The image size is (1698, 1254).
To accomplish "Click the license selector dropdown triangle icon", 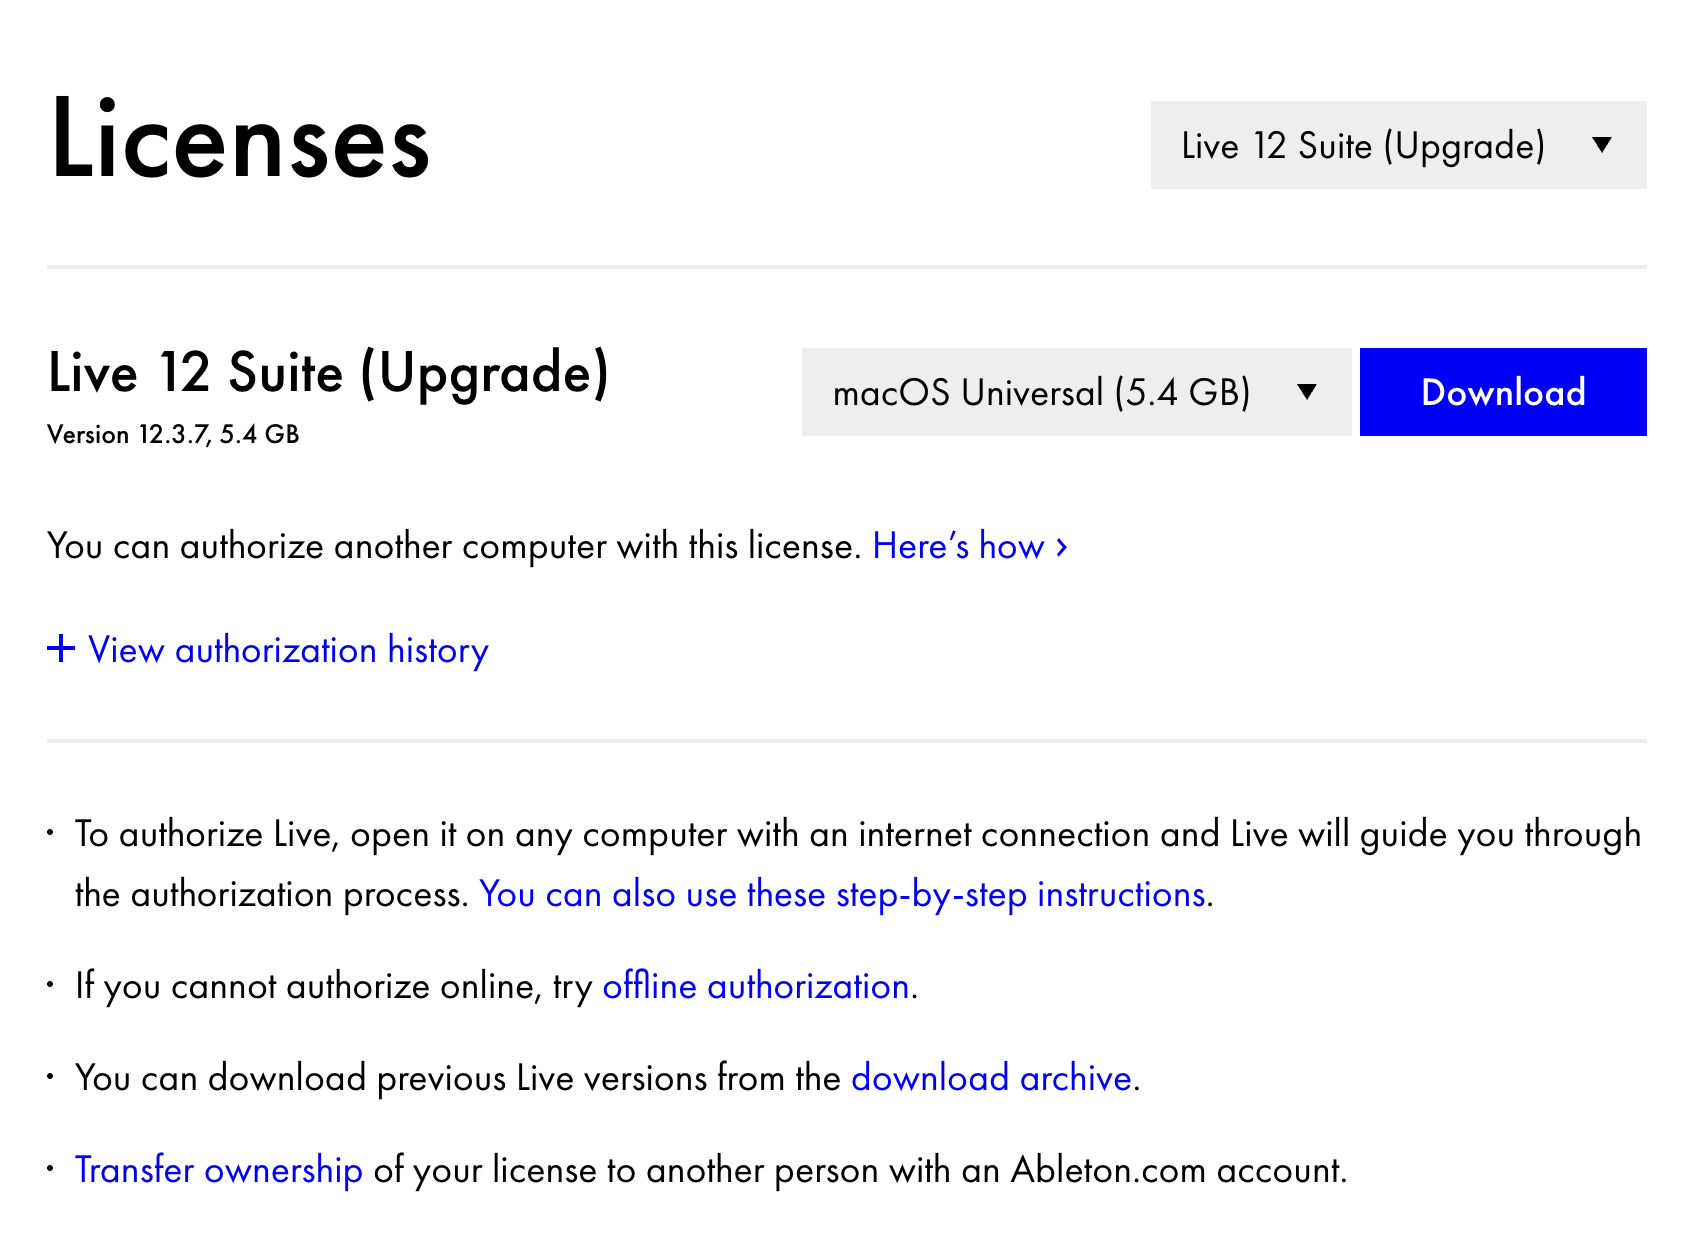I will click(1601, 146).
